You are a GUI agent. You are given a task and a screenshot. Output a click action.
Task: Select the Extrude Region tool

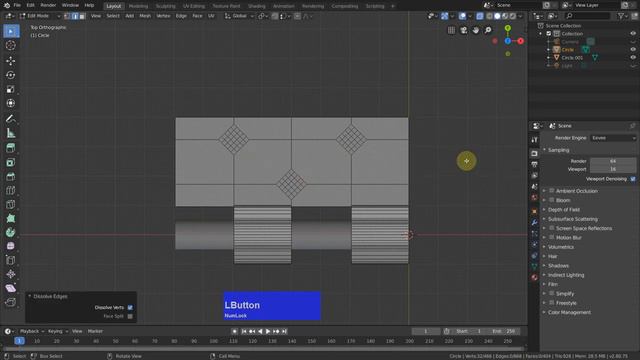[11, 148]
